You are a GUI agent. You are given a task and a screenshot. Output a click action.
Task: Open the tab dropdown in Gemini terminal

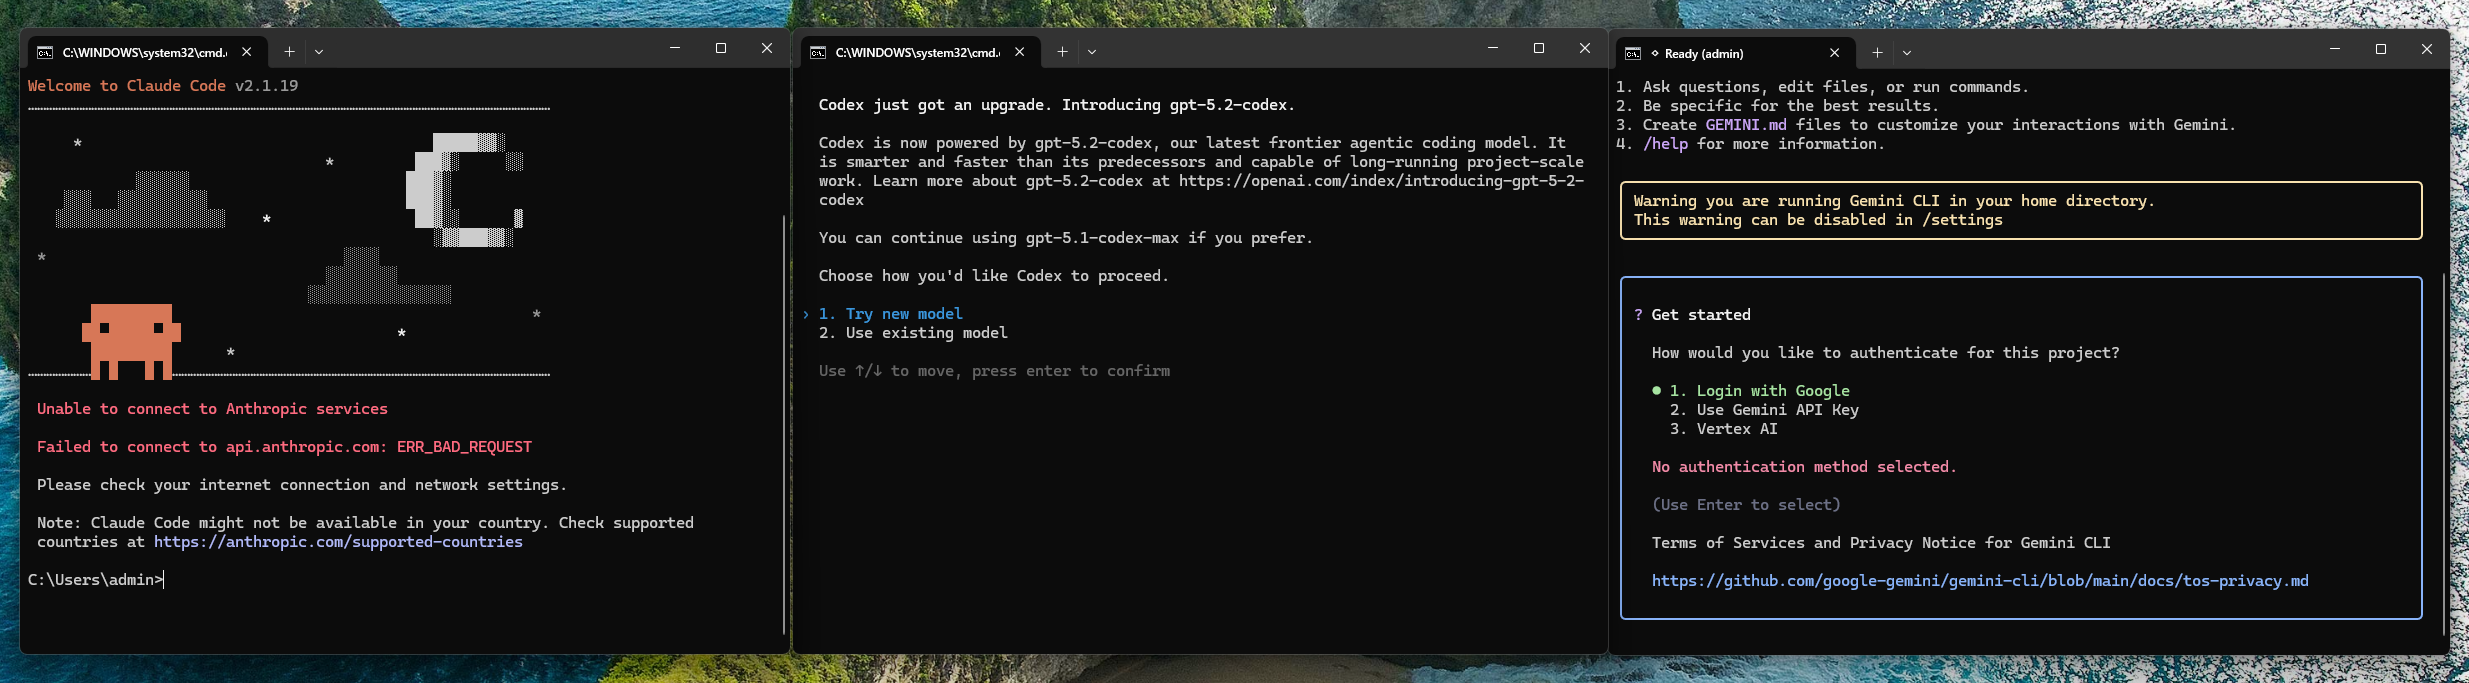pos(1907,53)
